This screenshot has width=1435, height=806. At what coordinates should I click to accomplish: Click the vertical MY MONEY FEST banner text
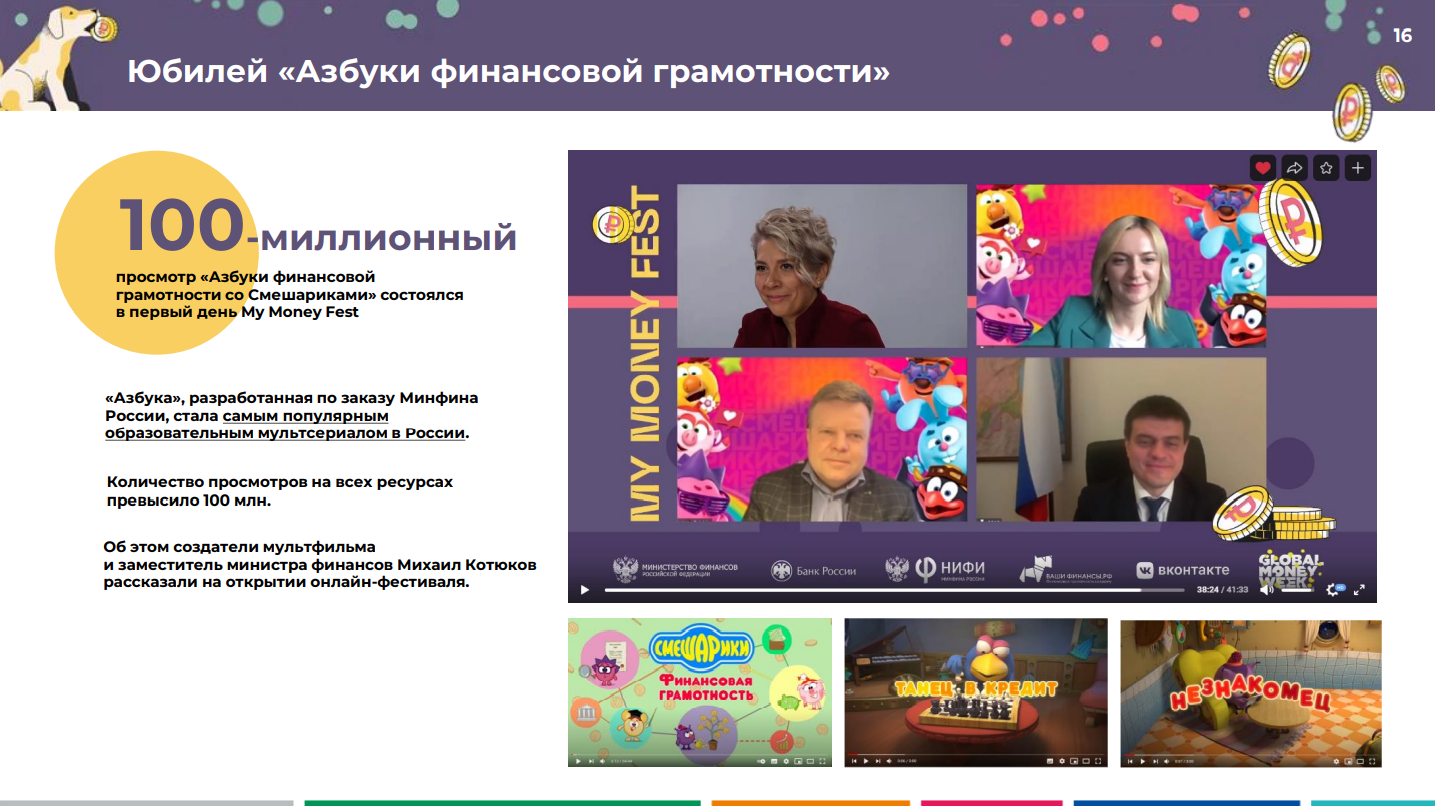click(x=646, y=354)
